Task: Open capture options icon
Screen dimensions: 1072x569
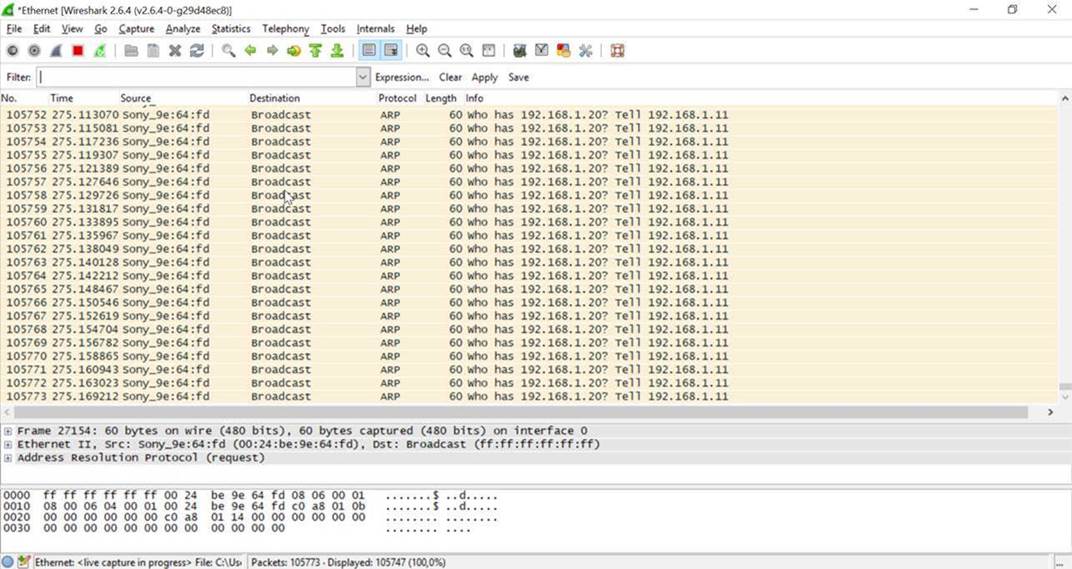Action: coord(34,51)
